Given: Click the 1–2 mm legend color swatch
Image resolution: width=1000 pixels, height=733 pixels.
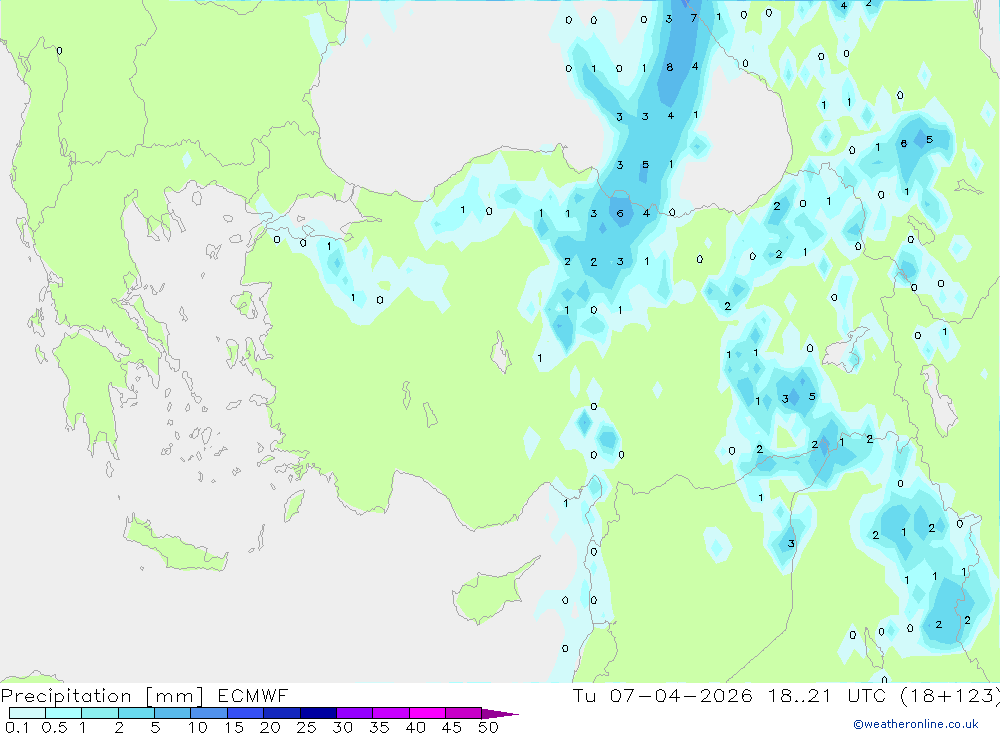Looking at the screenshot, I should 100,713.
